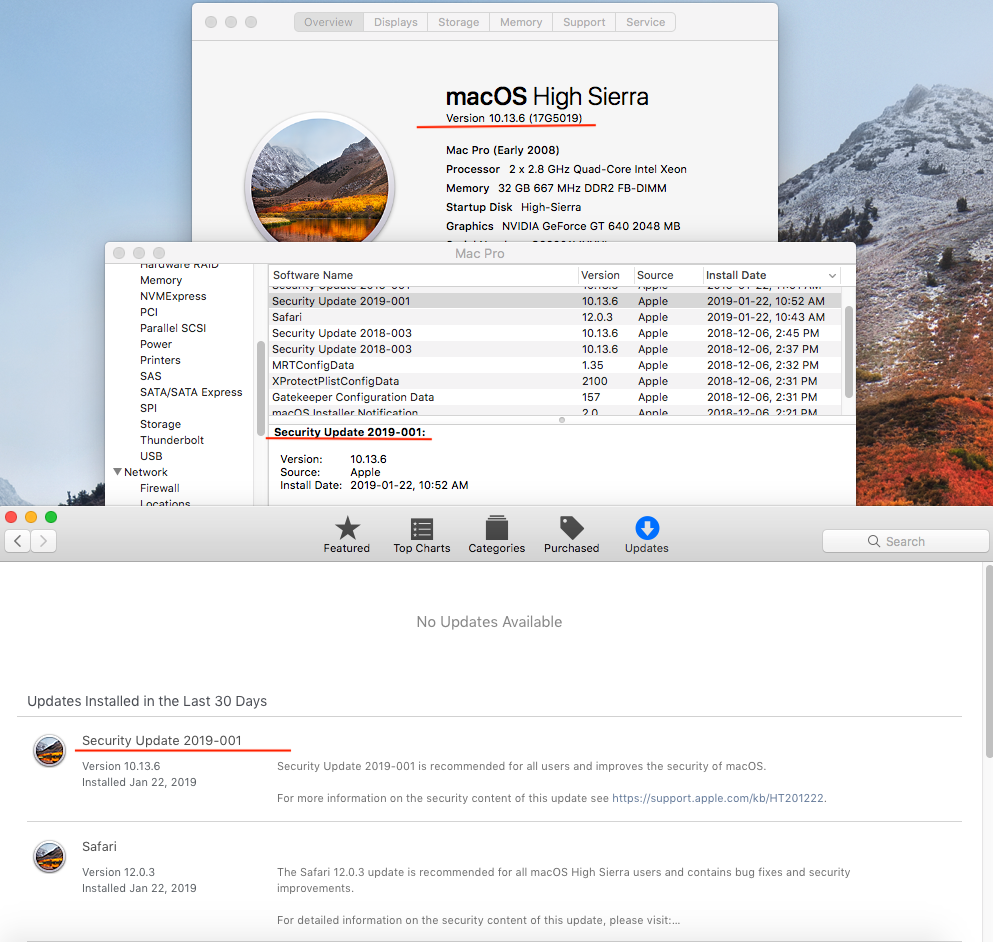The width and height of the screenshot is (993, 942).
Task: Click the split pane divider handle dot
Action: click(x=562, y=420)
